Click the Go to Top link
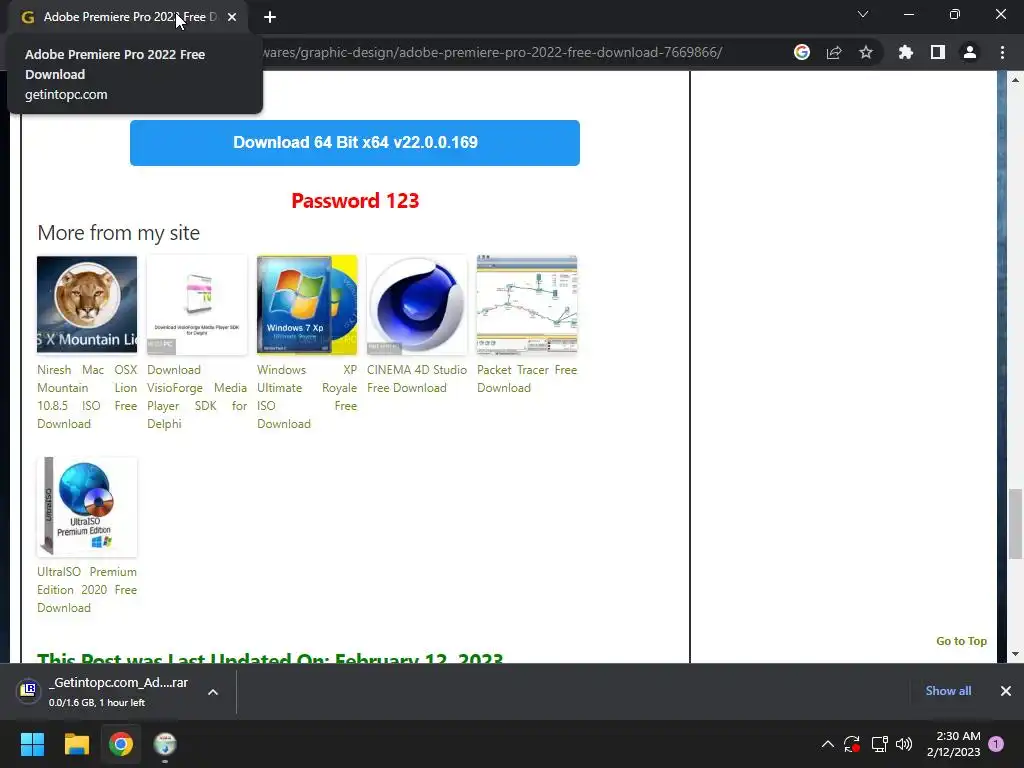The width and height of the screenshot is (1024, 768). point(961,641)
